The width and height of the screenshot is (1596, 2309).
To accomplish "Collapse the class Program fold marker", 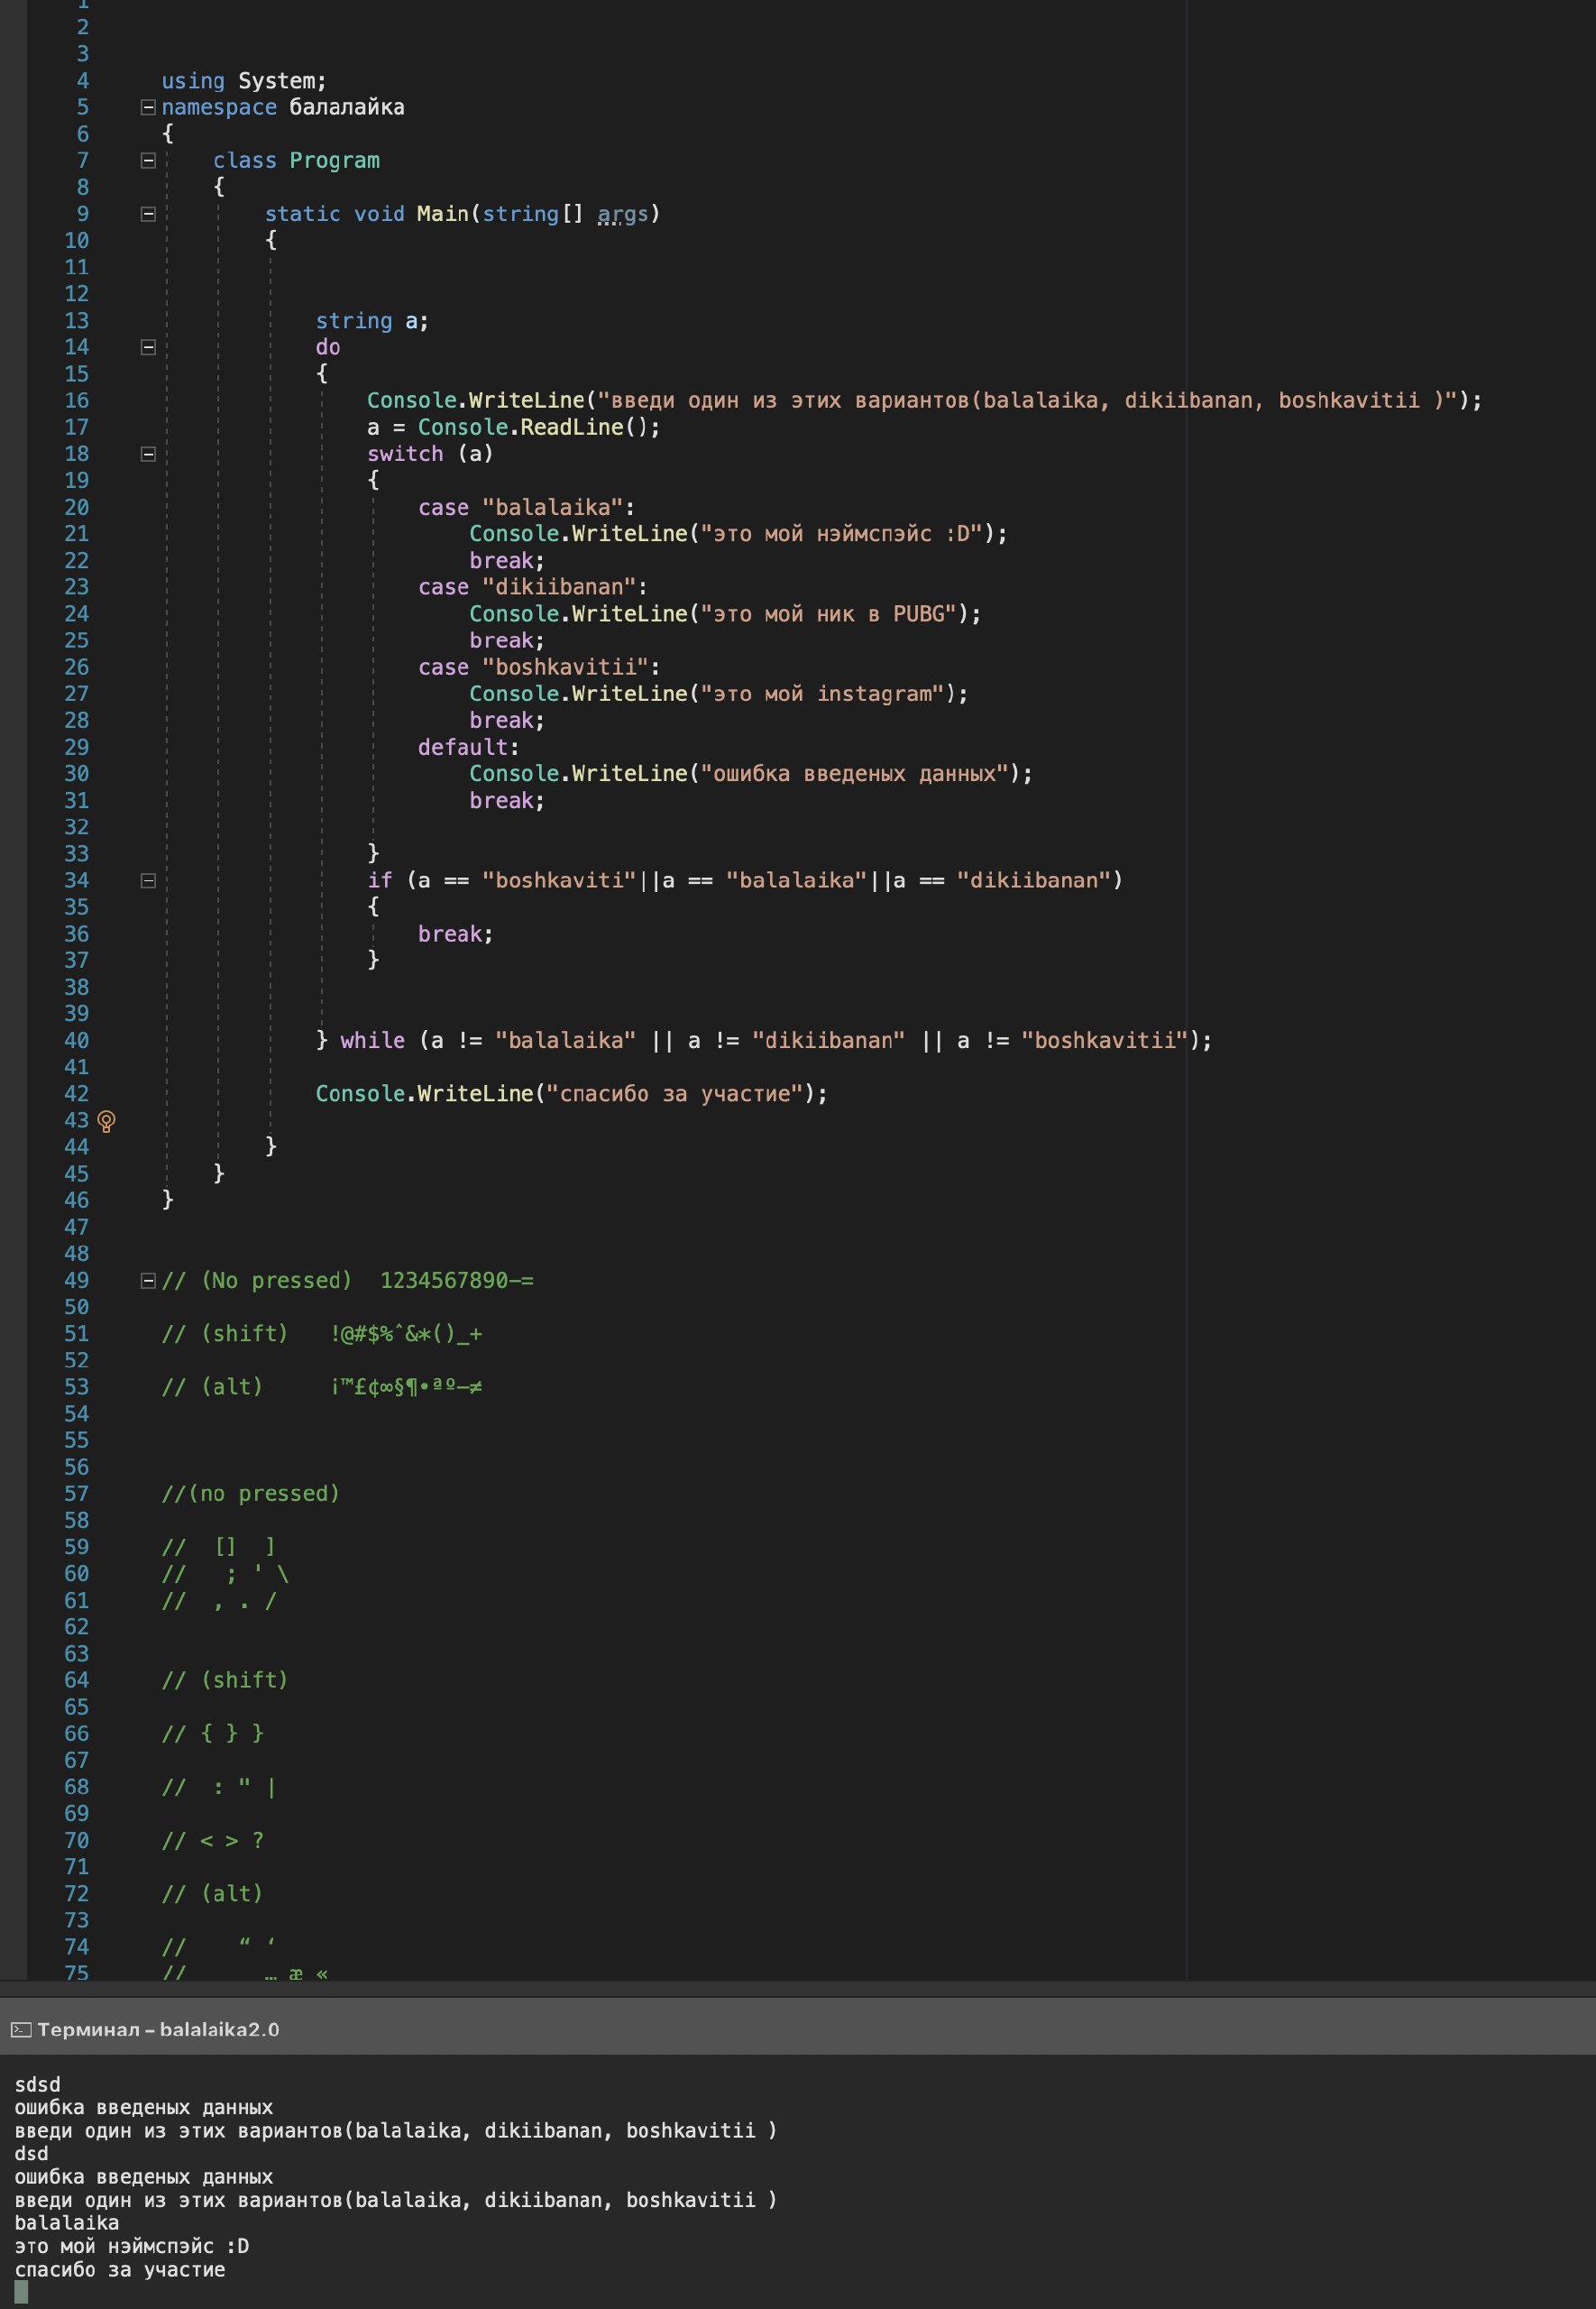I will (x=148, y=160).
